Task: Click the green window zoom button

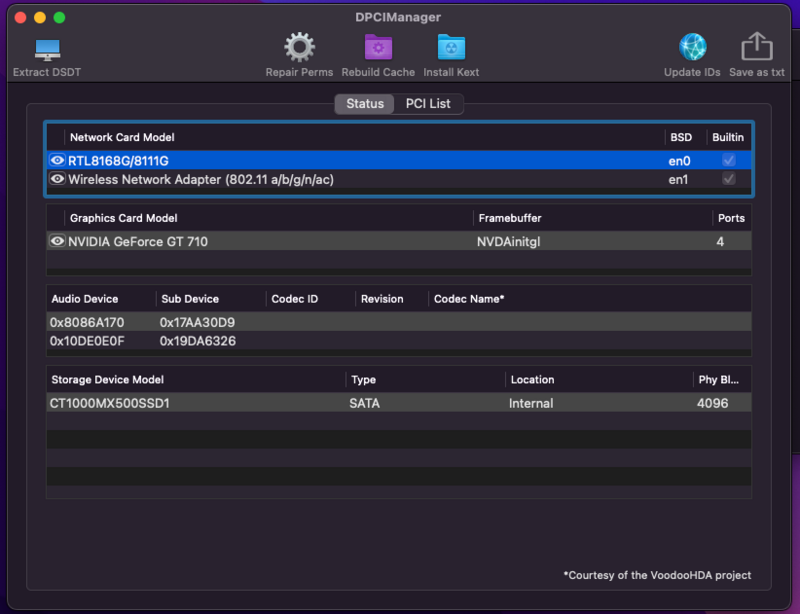Action: (59, 17)
